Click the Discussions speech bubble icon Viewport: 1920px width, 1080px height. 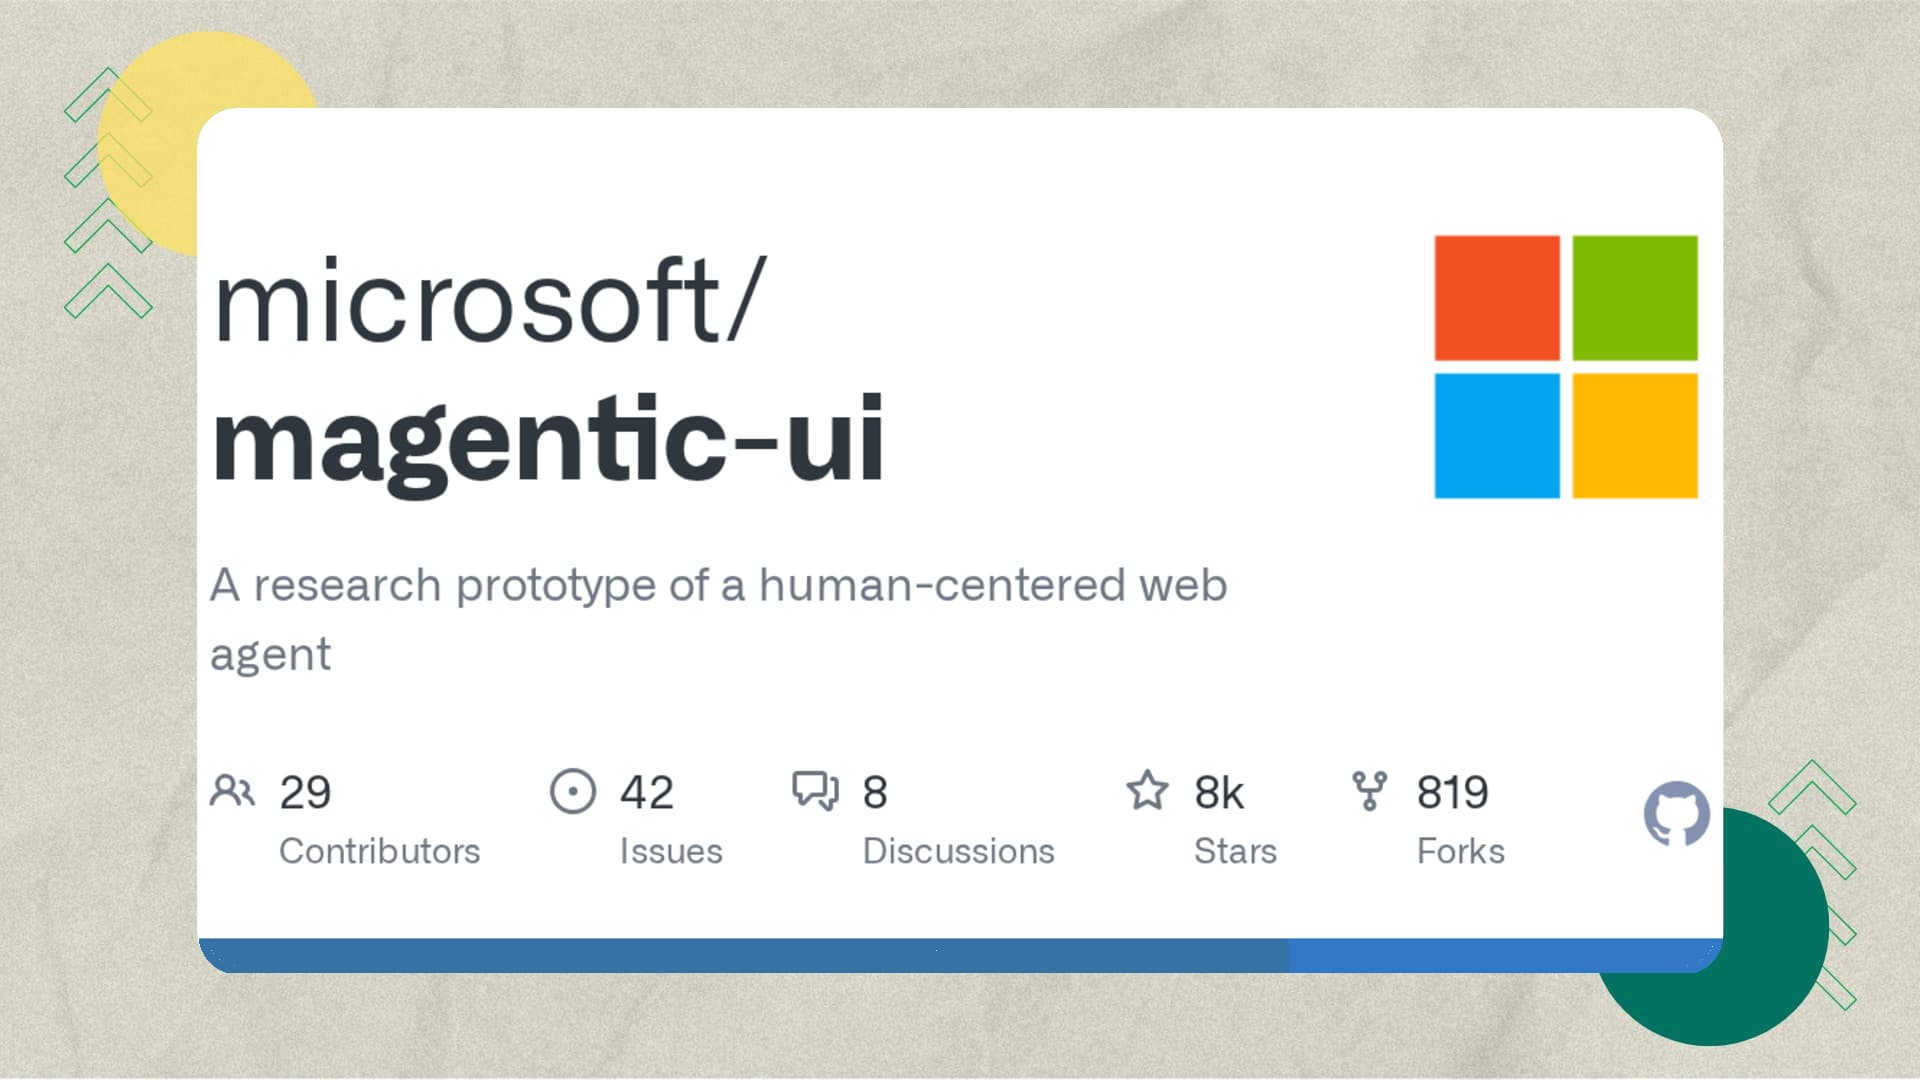pyautogui.click(x=816, y=790)
